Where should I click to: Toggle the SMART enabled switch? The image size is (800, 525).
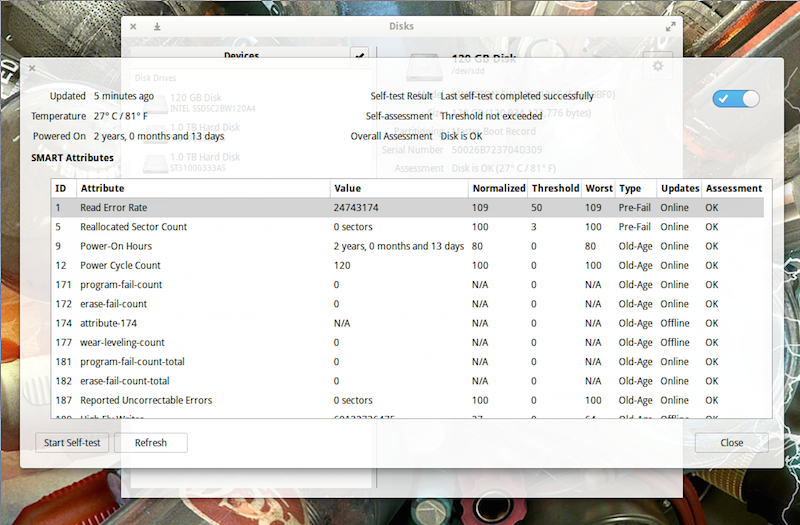point(736,99)
